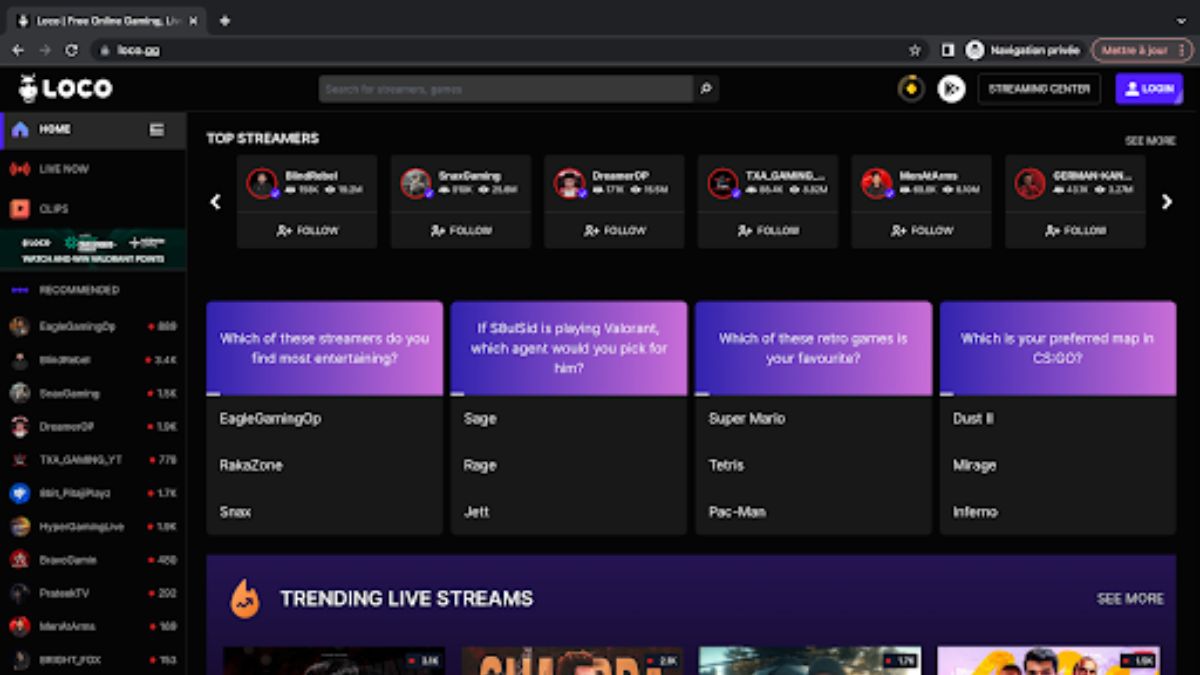Image resolution: width=1200 pixels, height=675 pixels.
Task: Select the Home icon in the sidebar
Action: click(19, 128)
